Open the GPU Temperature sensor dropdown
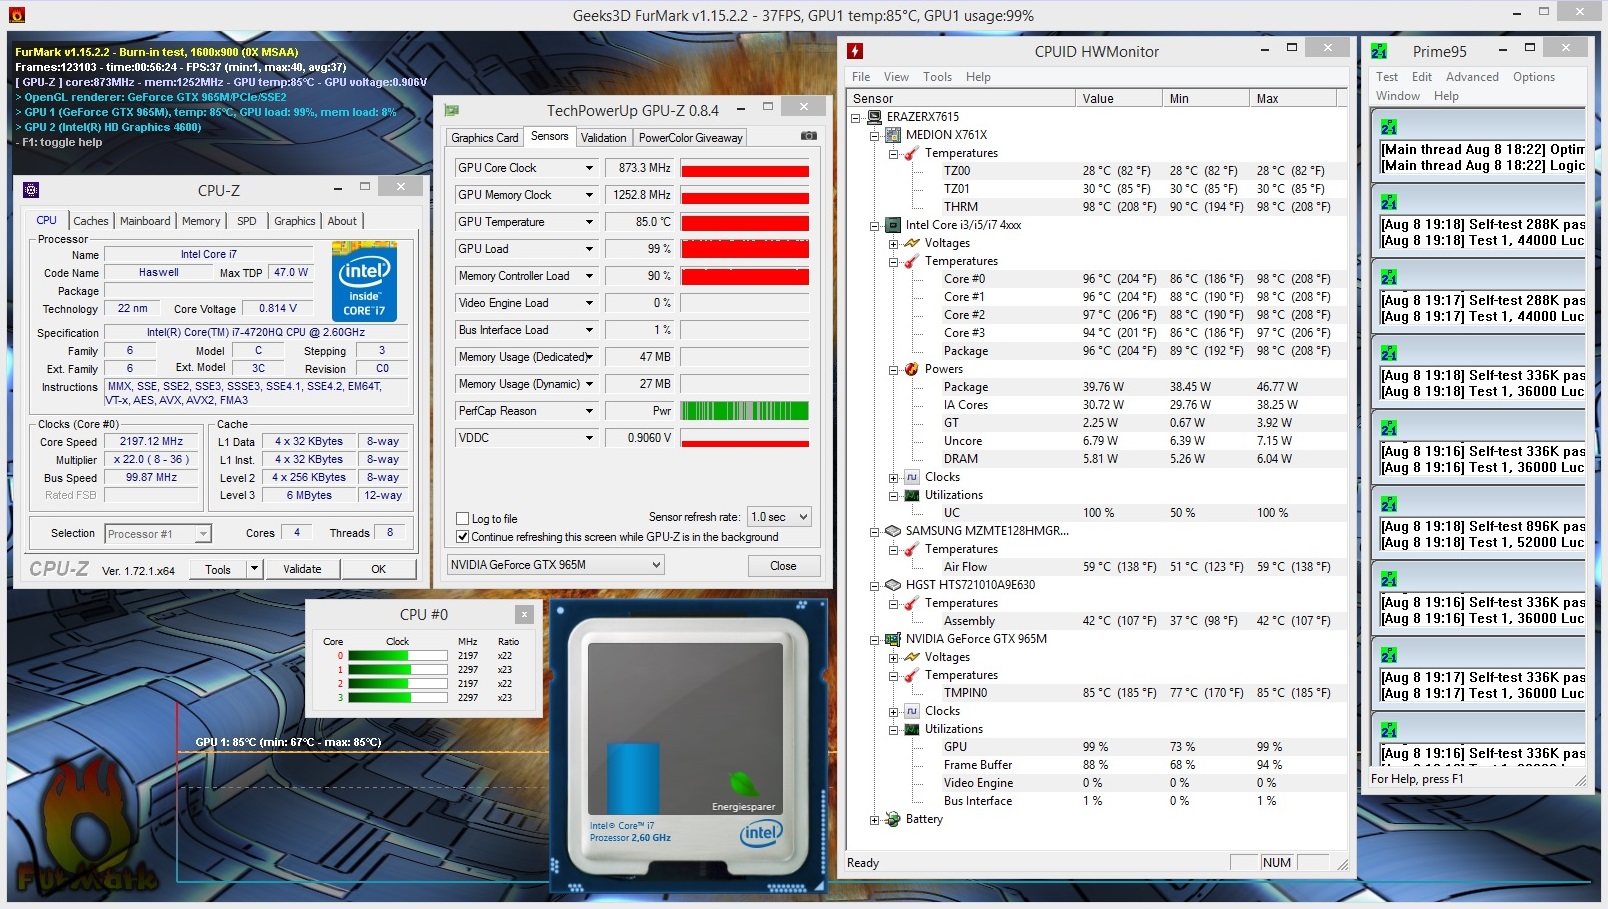1608x909 pixels. (x=589, y=222)
